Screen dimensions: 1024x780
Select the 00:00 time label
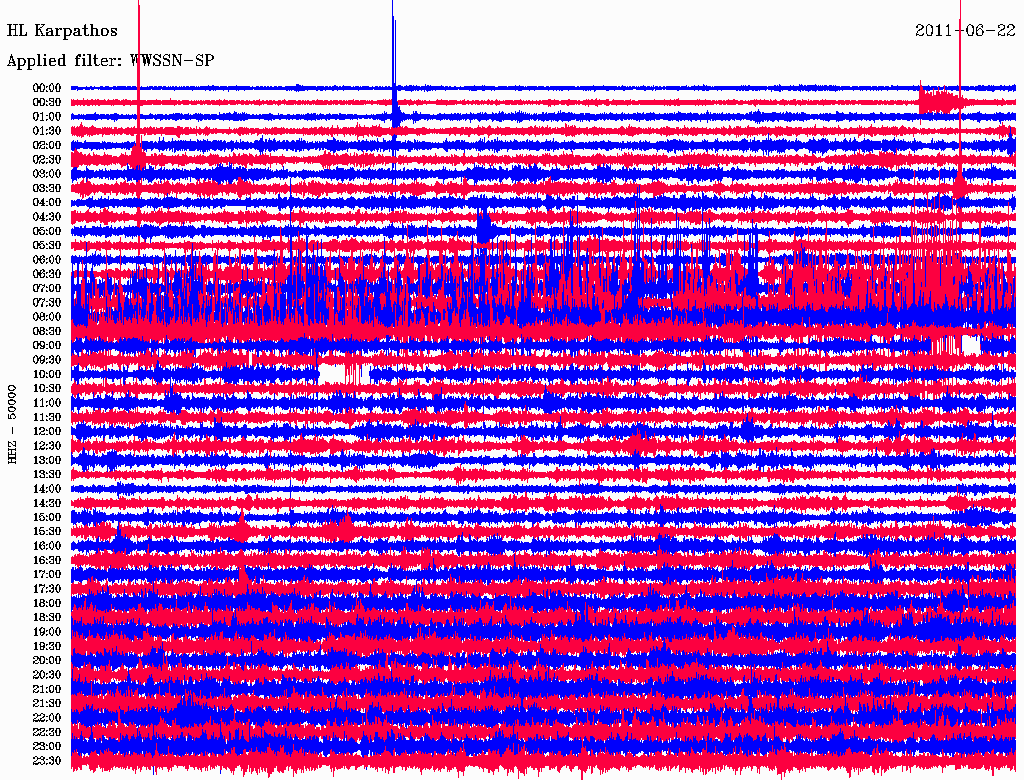[47, 88]
